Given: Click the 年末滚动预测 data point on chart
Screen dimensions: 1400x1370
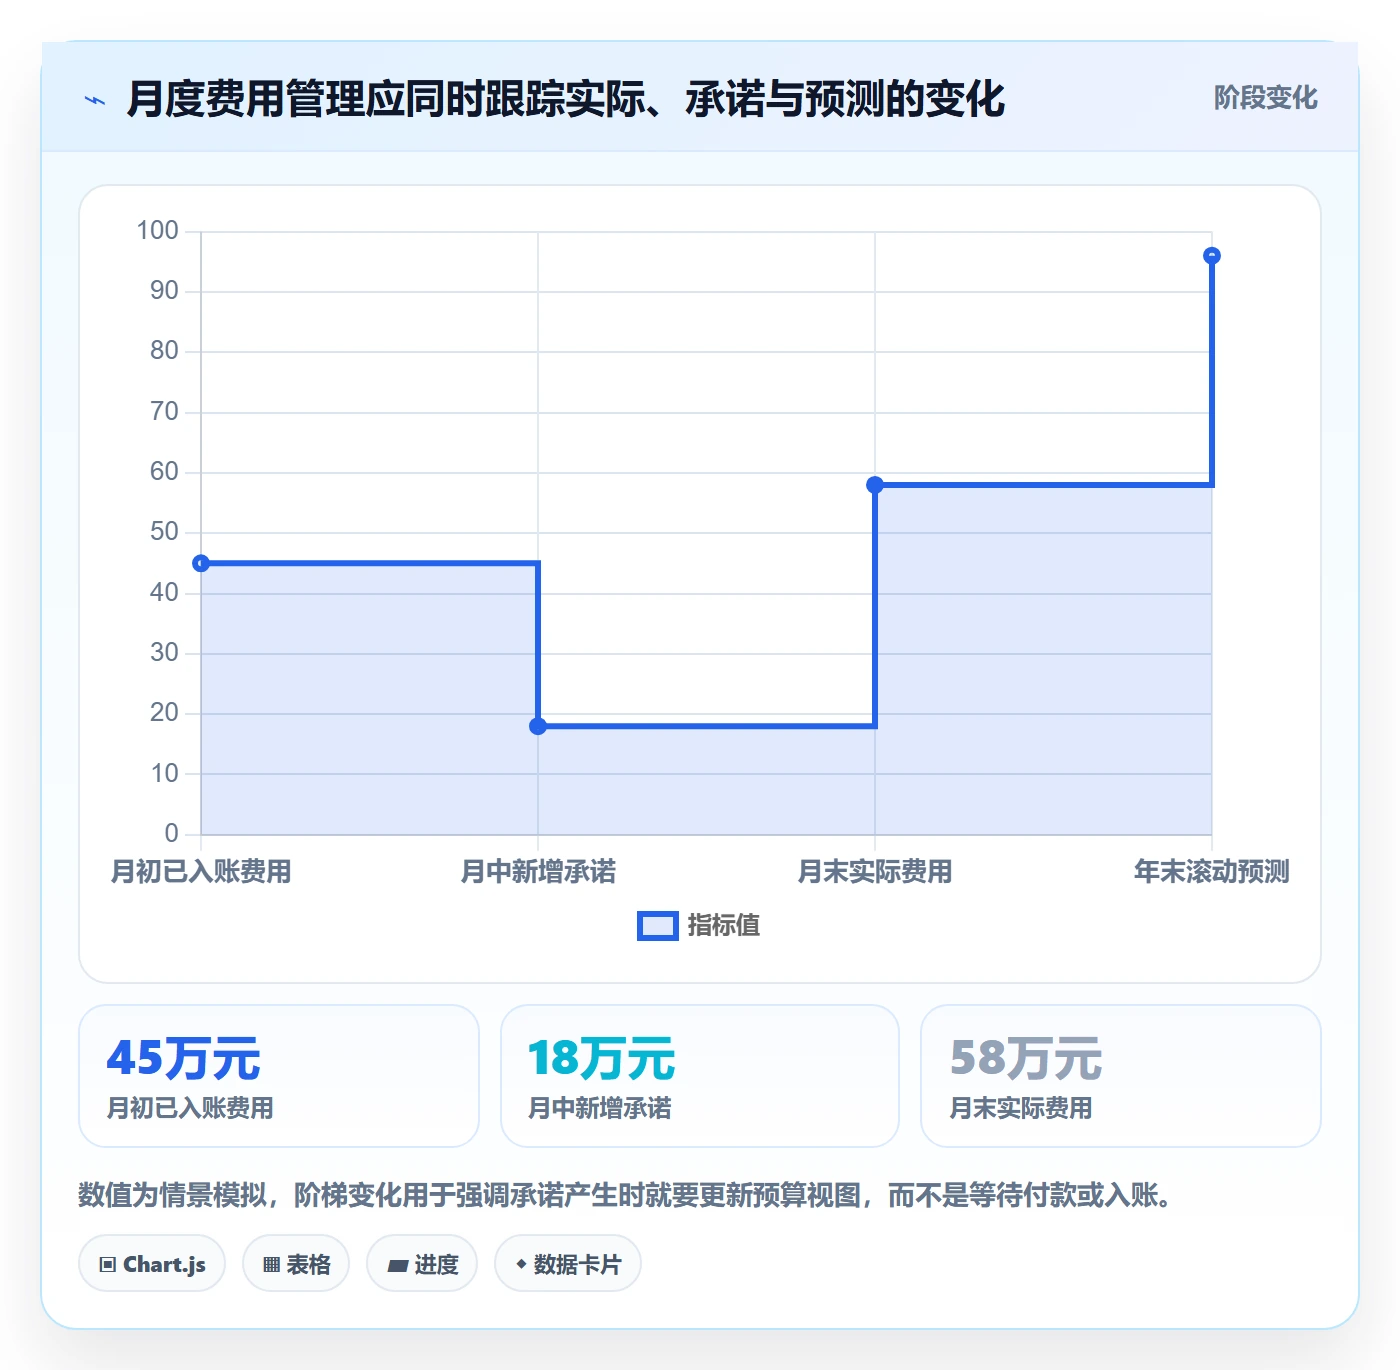Looking at the screenshot, I should pos(1212,256).
